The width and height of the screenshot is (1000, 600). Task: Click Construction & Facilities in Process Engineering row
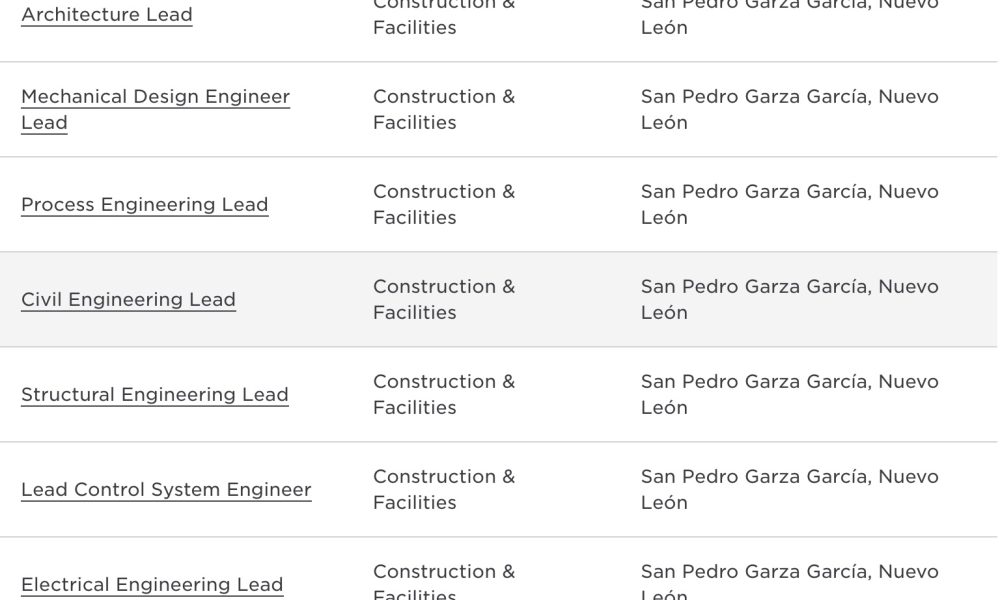pyautogui.click(x=444, y=205)
